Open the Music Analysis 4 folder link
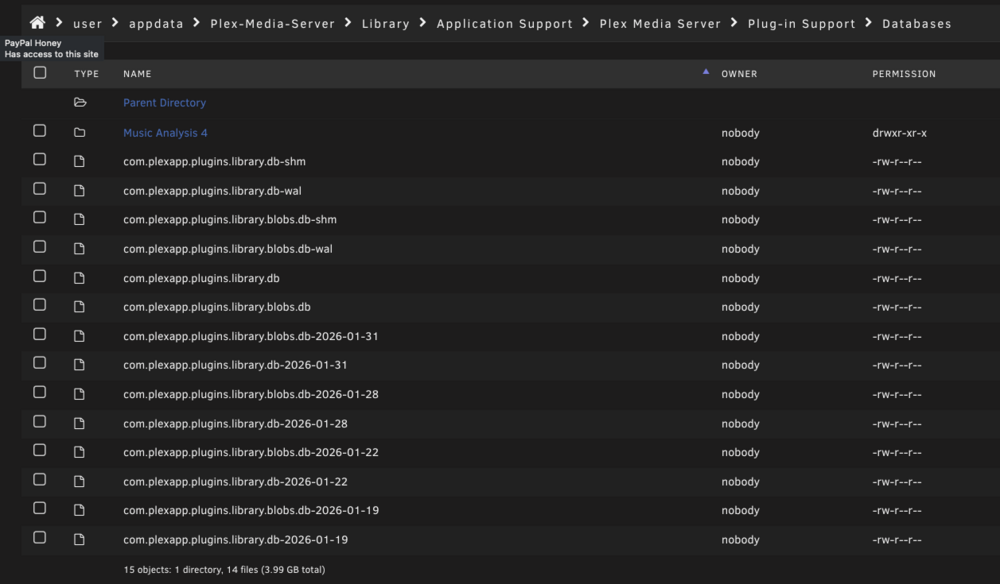The image size is (1000, 584). 165,133
